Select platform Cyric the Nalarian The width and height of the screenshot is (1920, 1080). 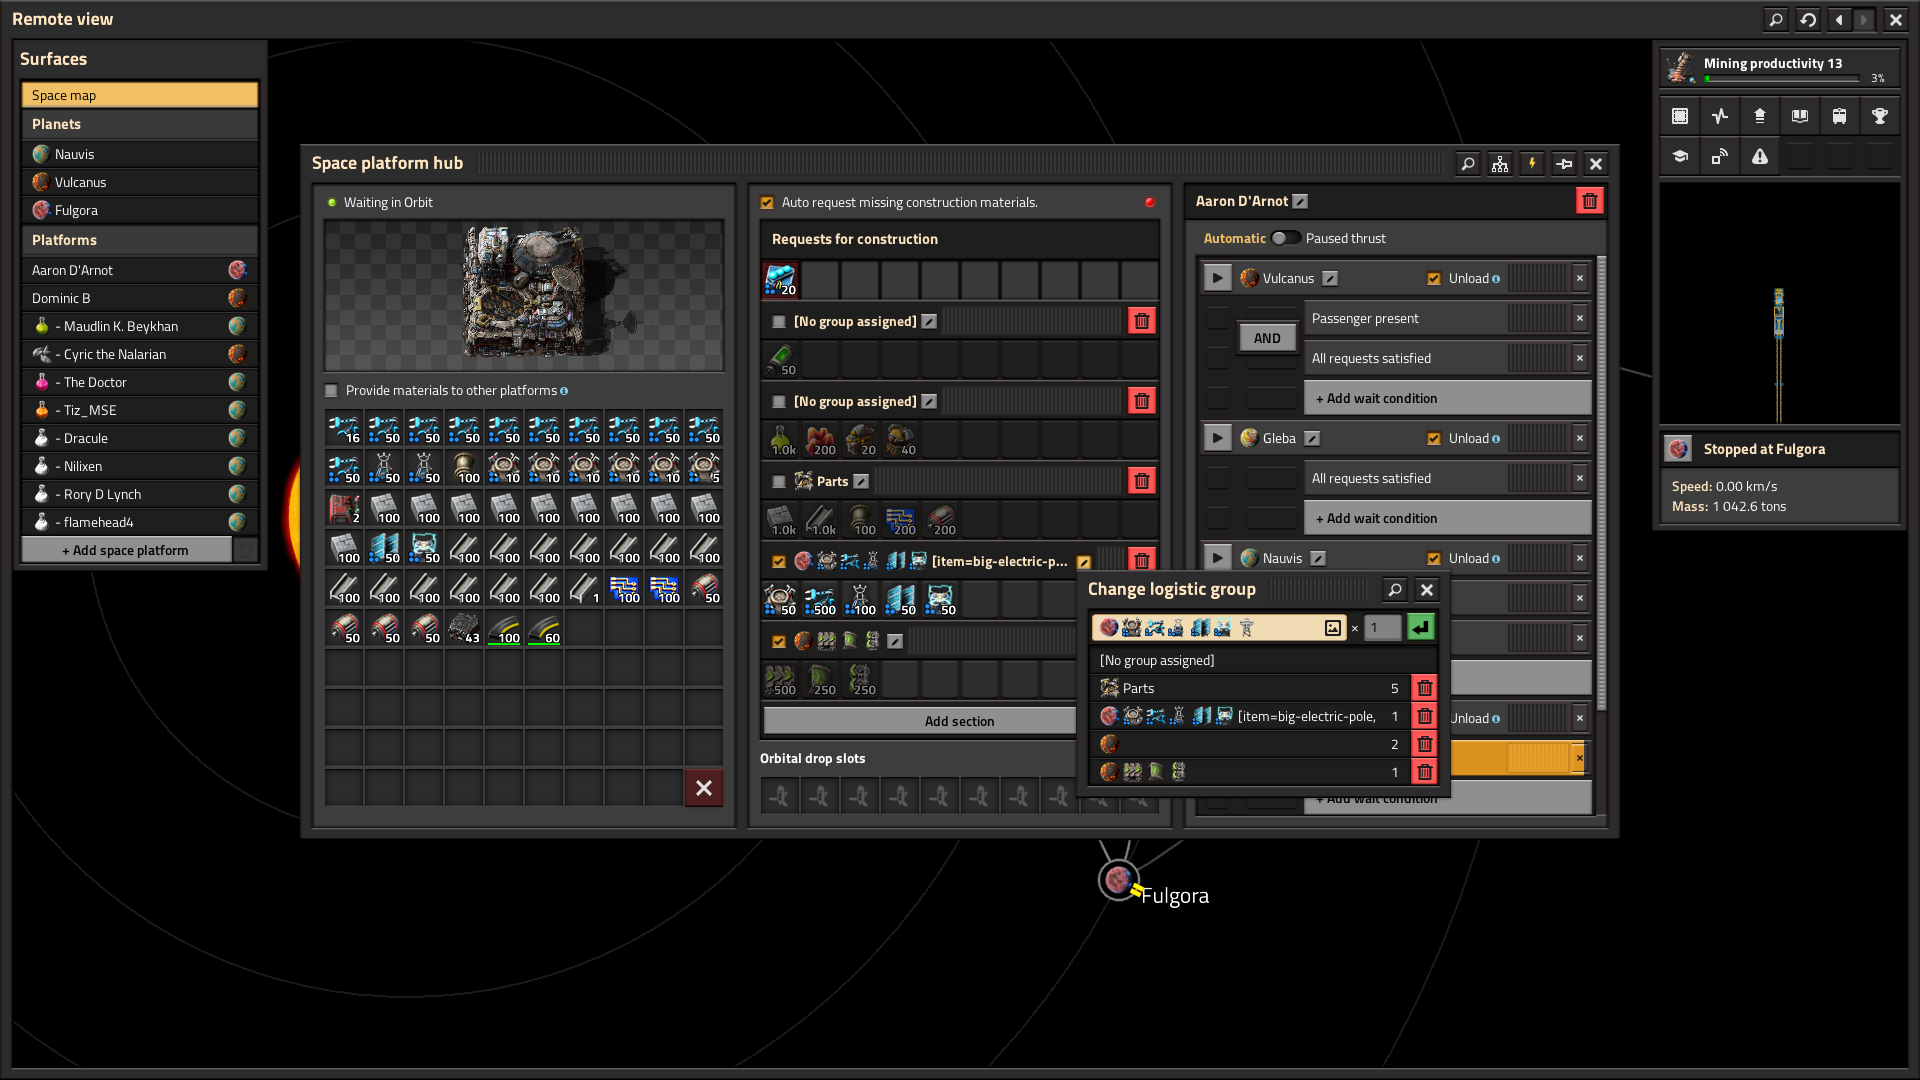(140, 354)
